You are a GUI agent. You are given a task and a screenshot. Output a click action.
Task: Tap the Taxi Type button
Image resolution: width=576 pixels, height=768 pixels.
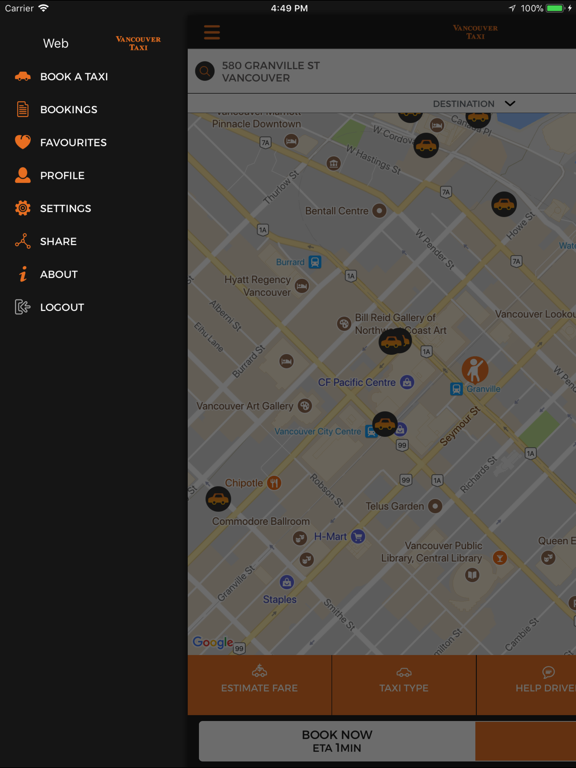pos(404,685)
